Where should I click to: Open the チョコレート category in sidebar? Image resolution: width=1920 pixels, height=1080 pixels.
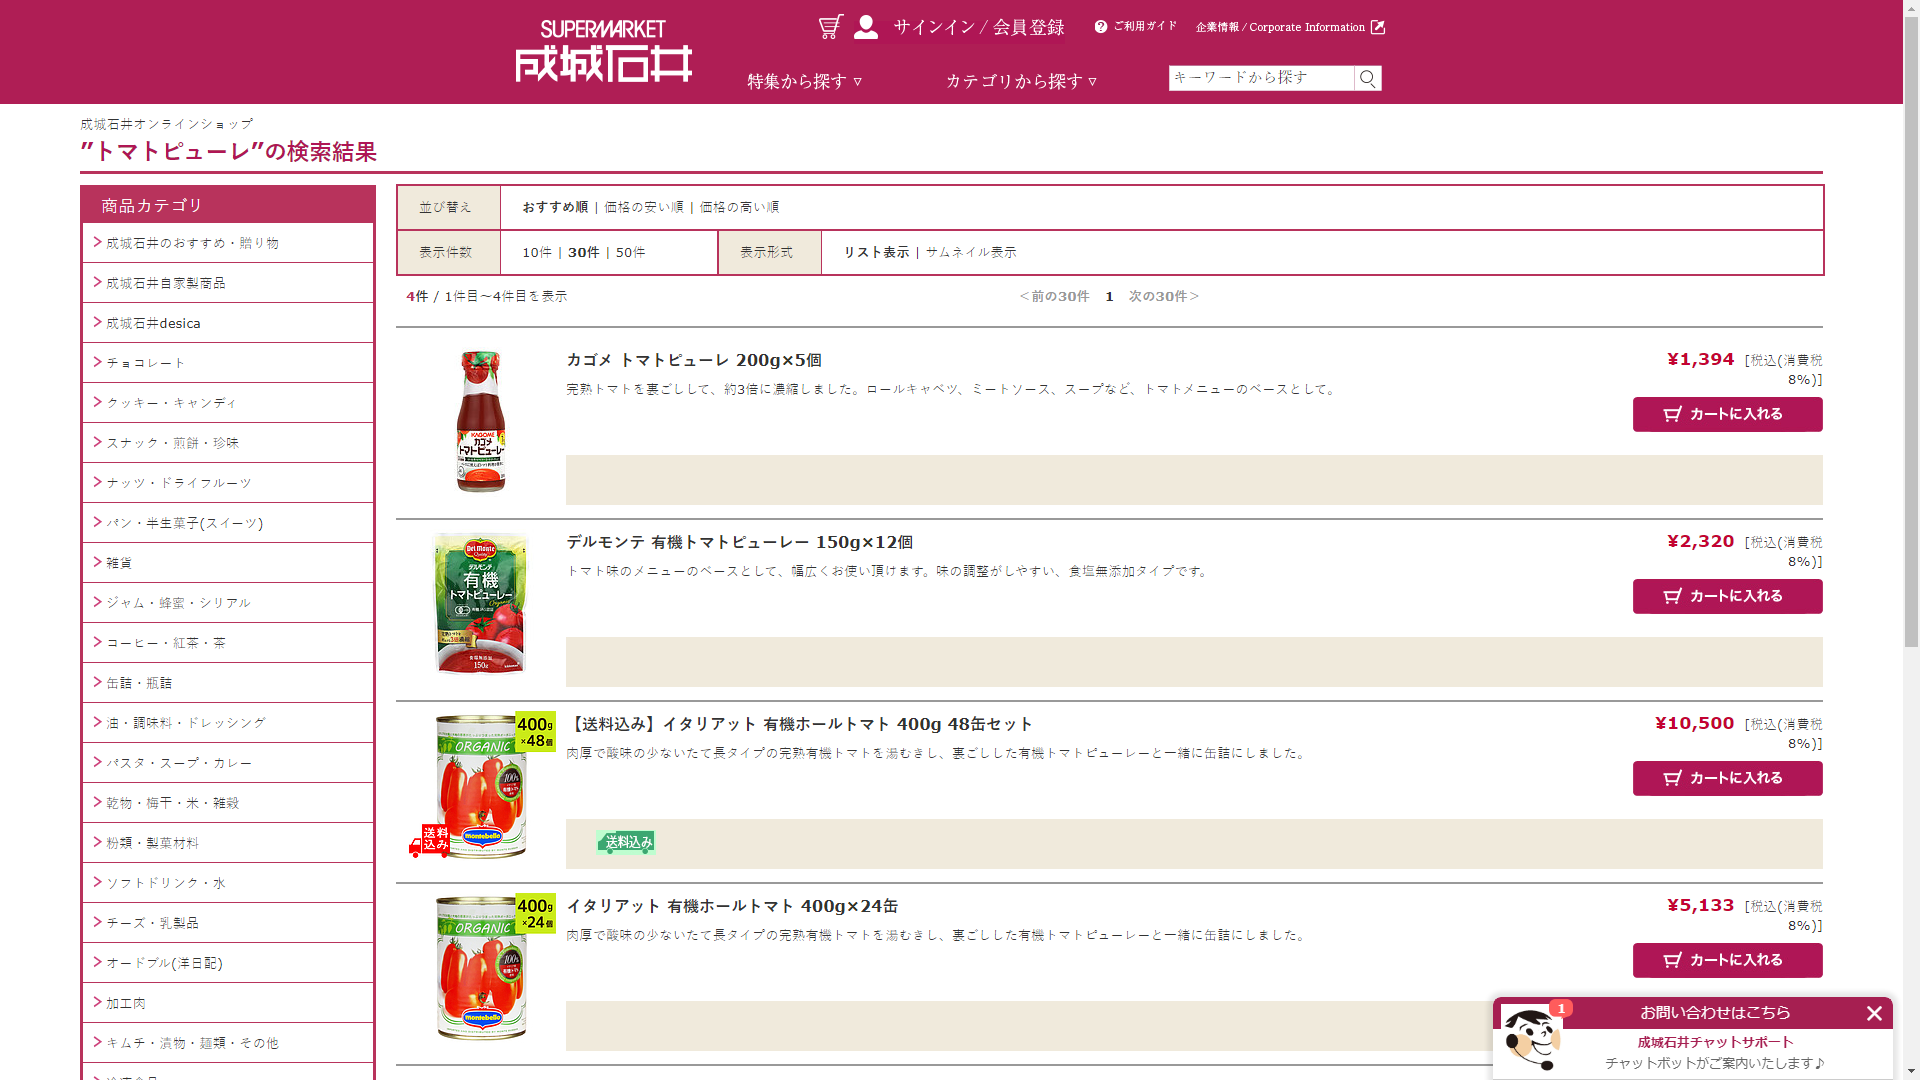pos(146,363)
